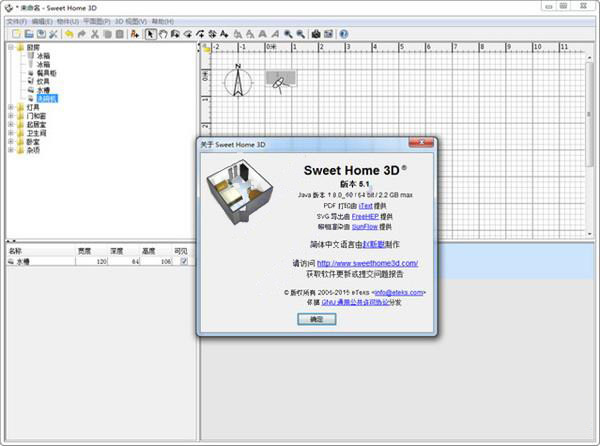Viewport: 600px width, 446px height.
Task: Click the Create photo camera icon
Action: pos(316,34)
